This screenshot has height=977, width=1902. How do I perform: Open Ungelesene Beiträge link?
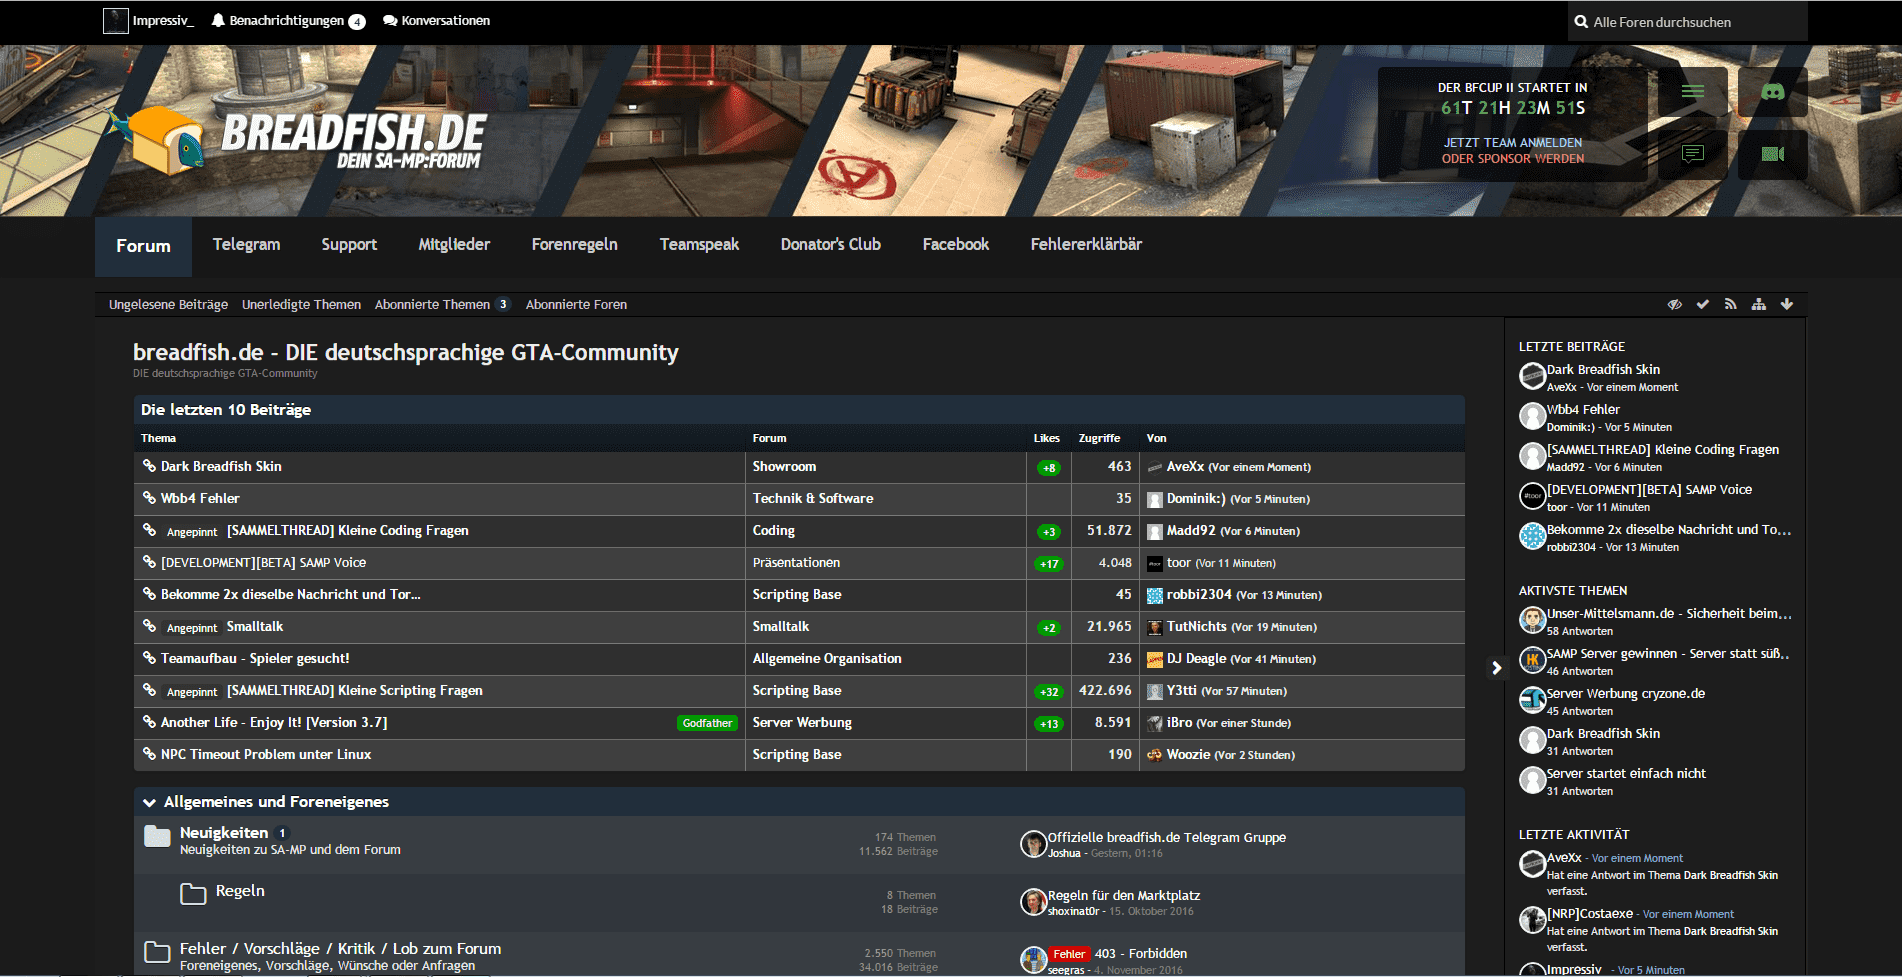point(168,304)
